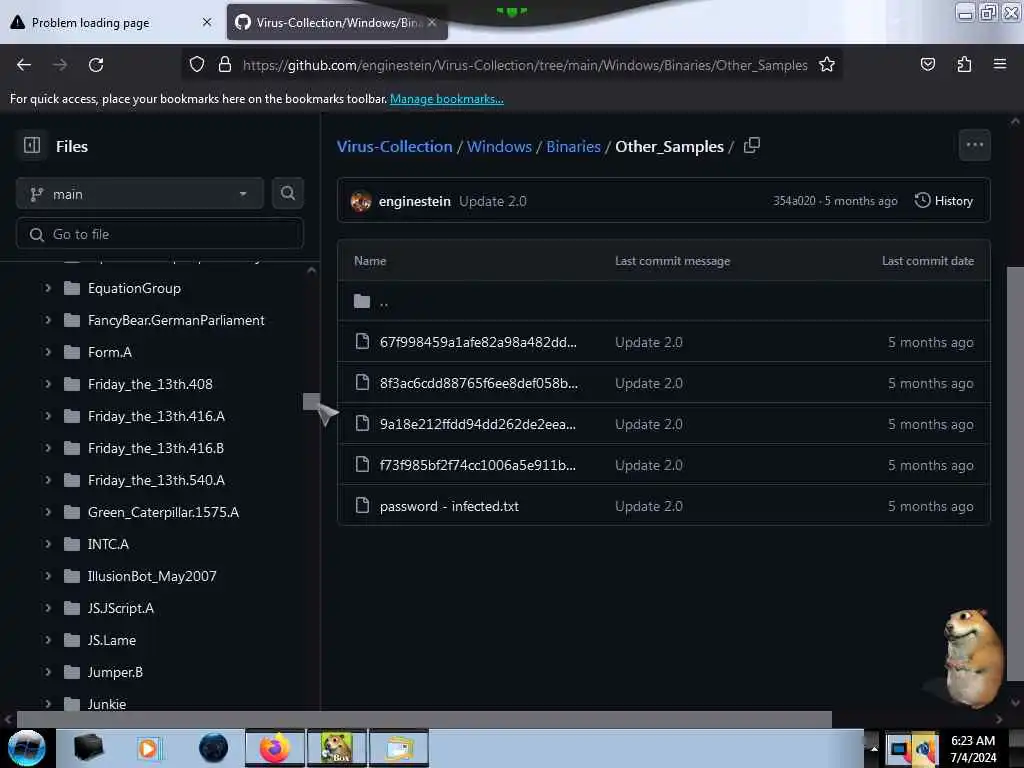The image size is (1024, 768).
Task: Click the dark globe taskbar icon
Action: point(214,748)
